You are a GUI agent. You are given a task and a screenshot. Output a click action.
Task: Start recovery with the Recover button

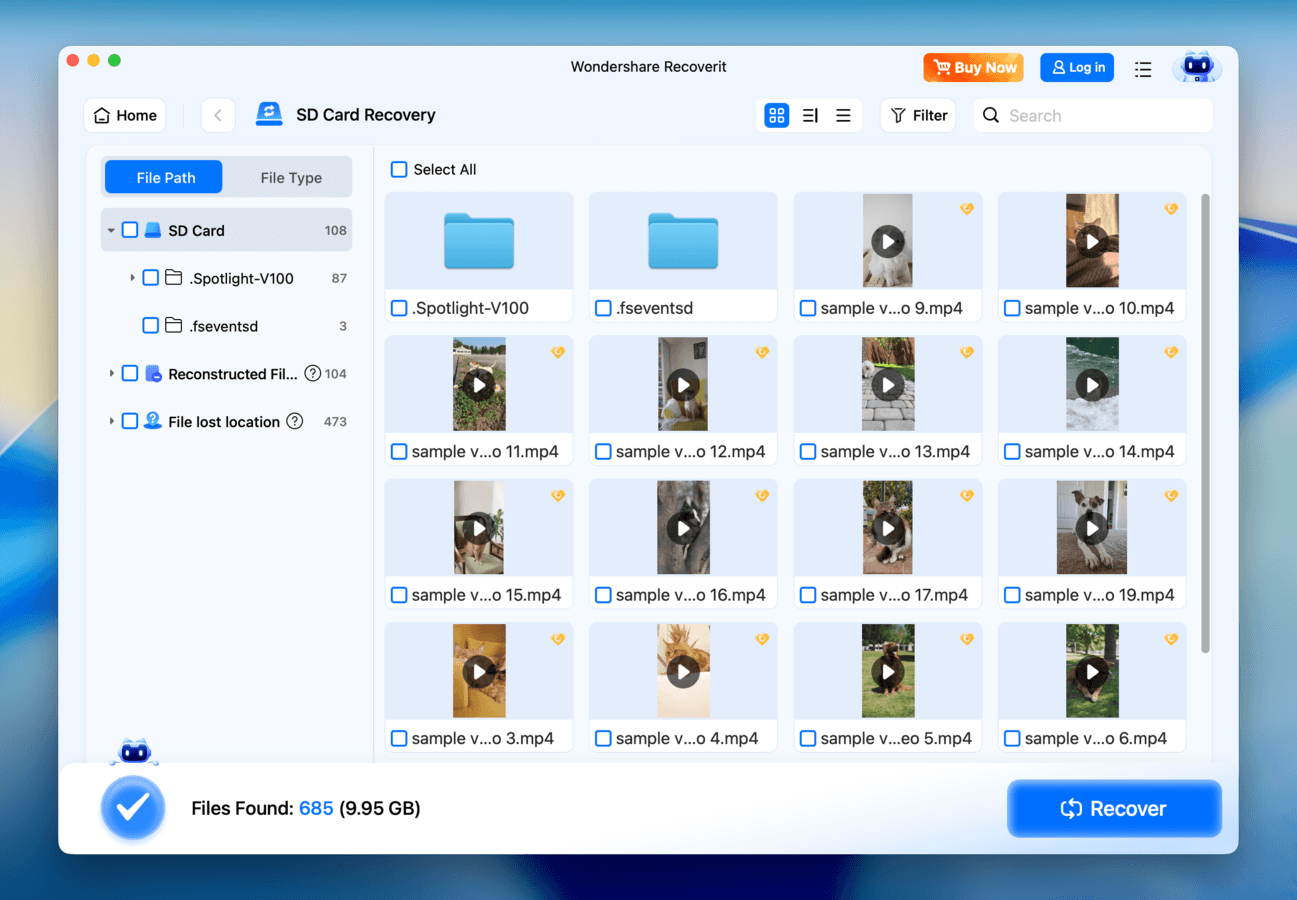[1114, 808]
